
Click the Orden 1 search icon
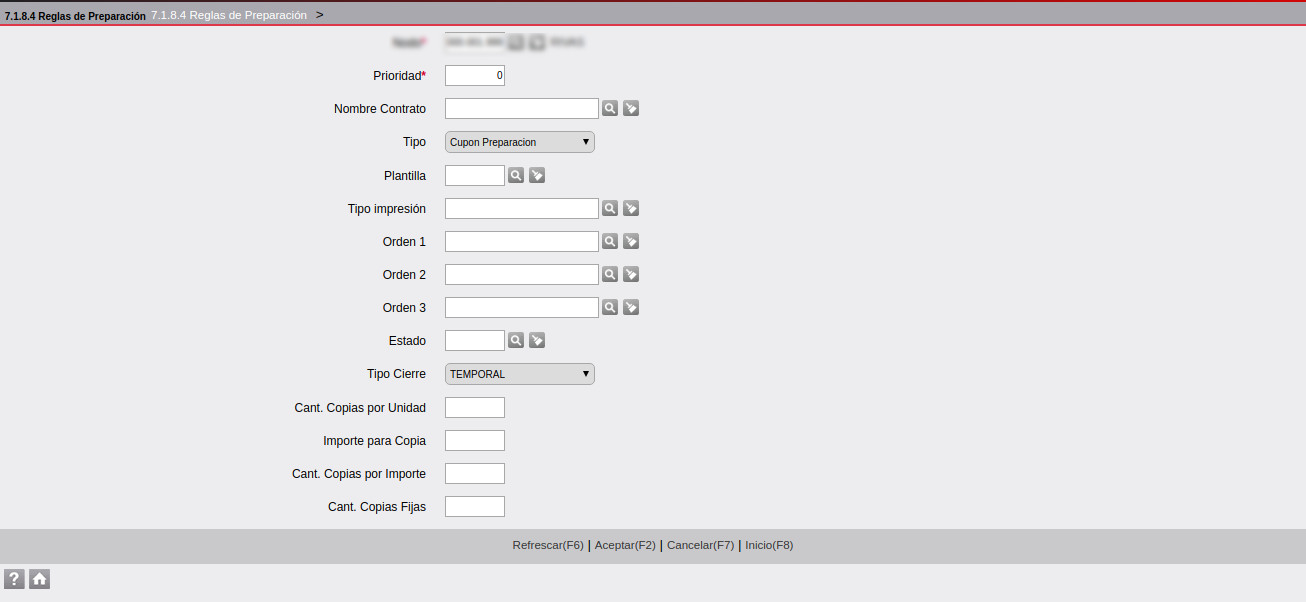[x=609, y=241]
